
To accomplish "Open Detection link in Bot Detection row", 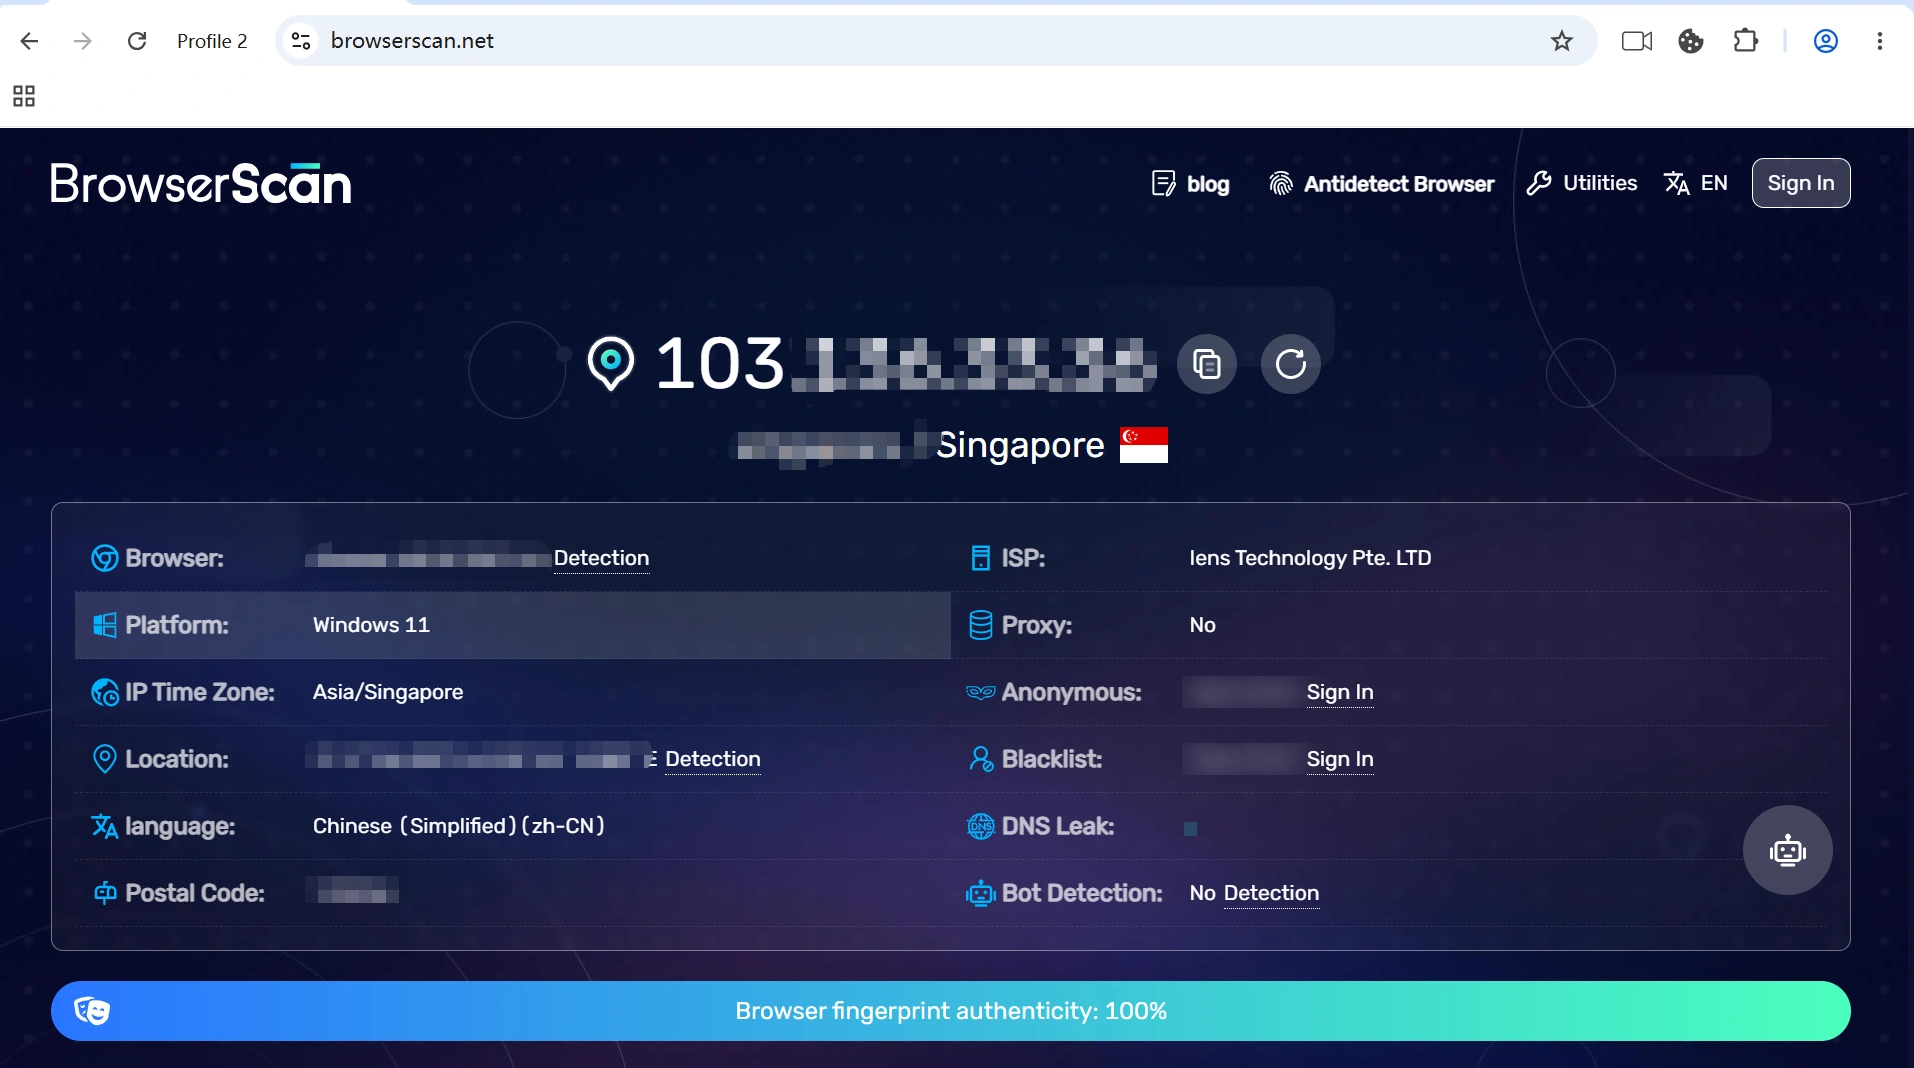I will [x=1271, y=893].
